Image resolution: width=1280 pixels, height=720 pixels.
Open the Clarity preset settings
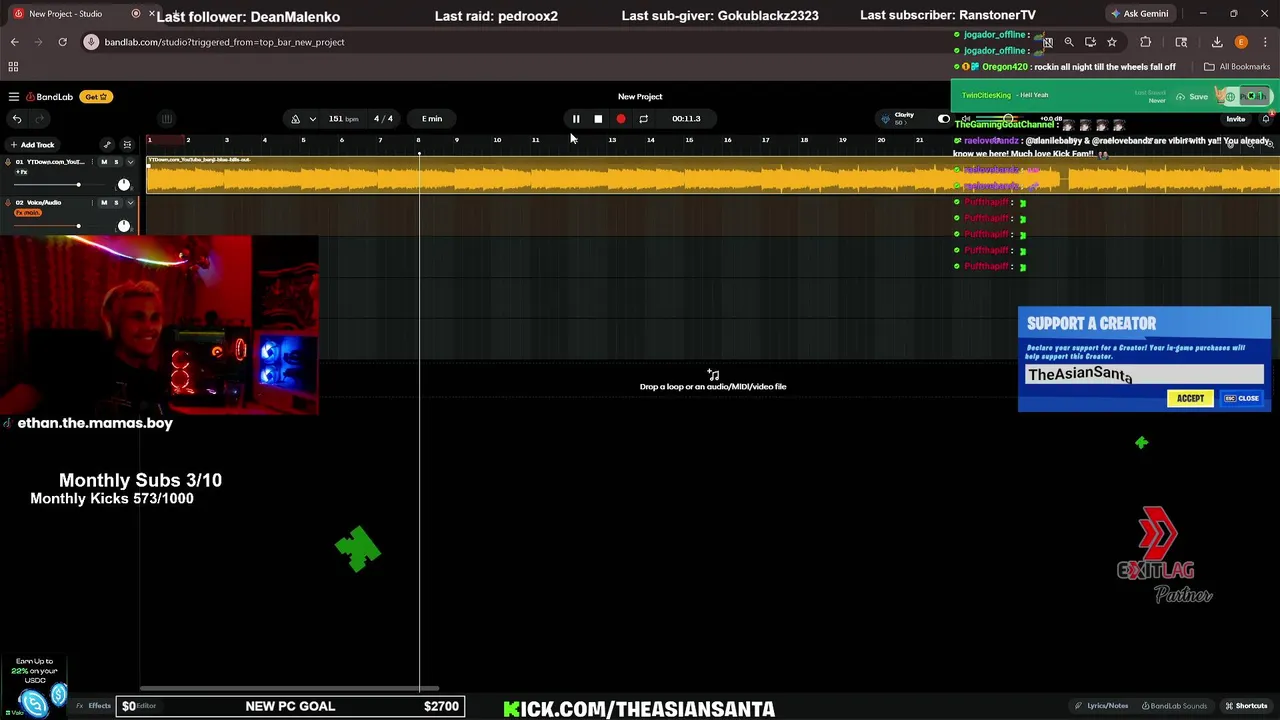coord(904,118)
